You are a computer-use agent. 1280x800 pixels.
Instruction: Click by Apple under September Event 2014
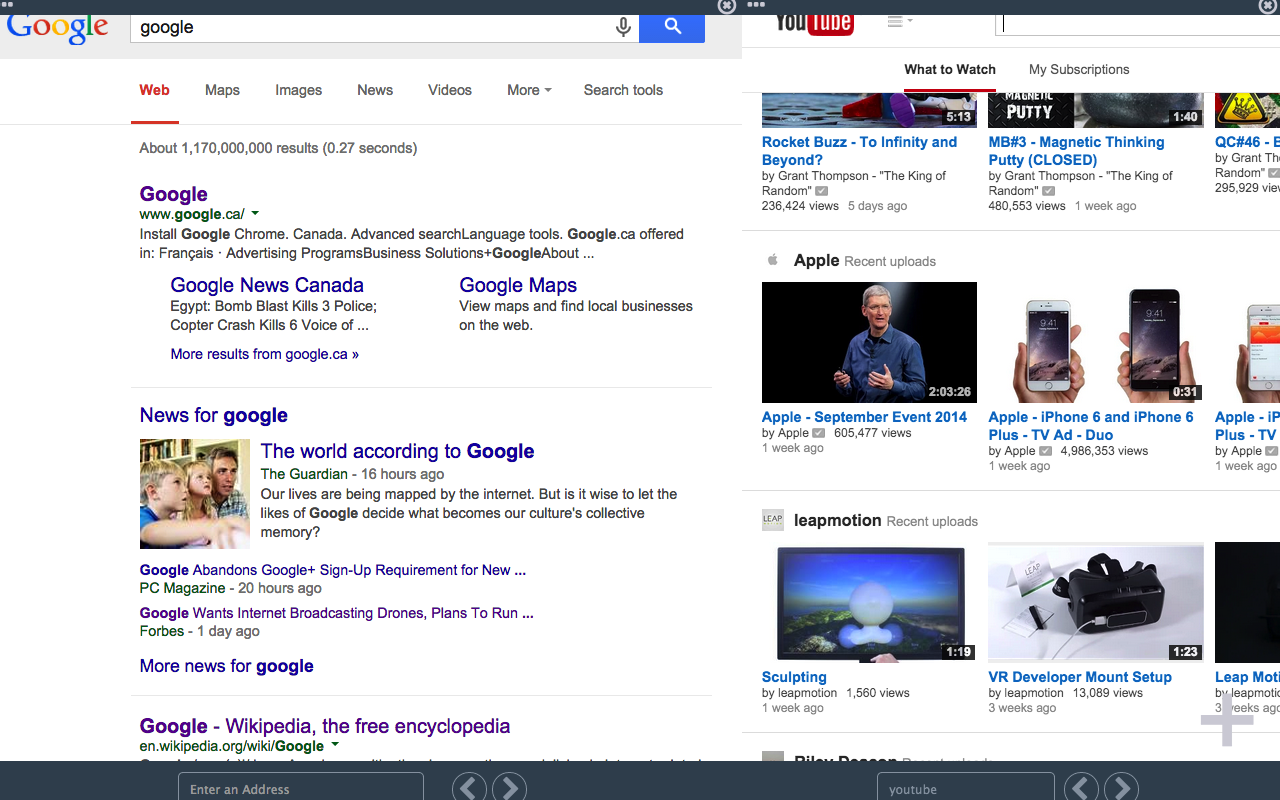pyautogui.click(x=785, y=433)
